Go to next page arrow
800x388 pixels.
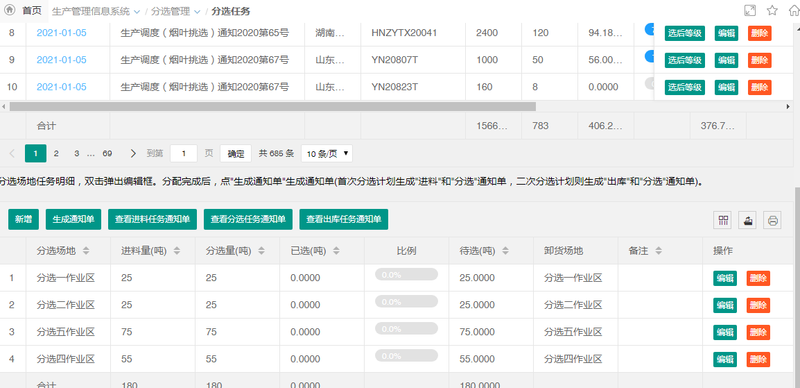133,153
